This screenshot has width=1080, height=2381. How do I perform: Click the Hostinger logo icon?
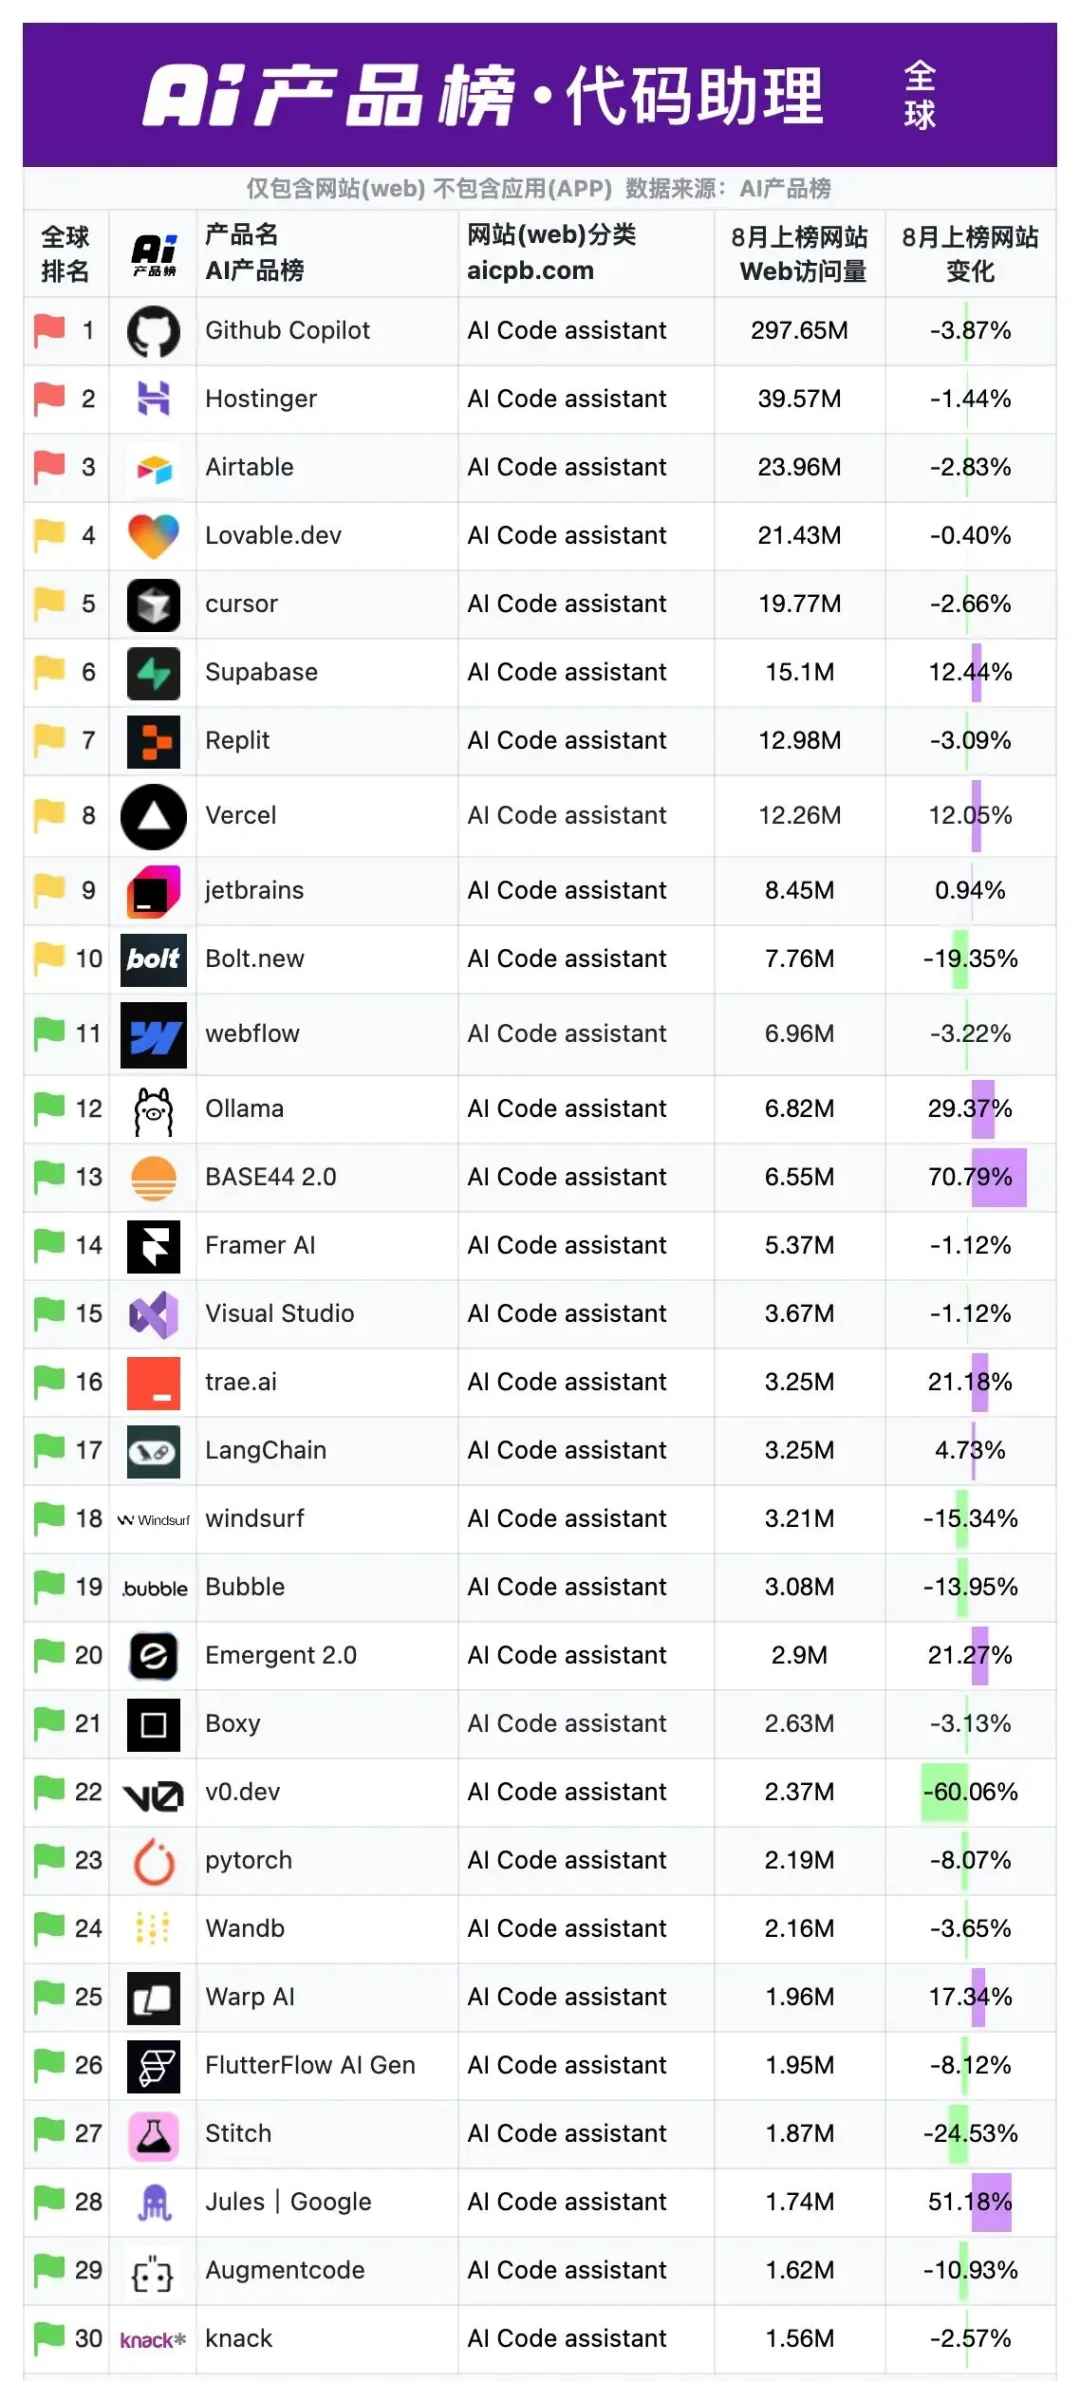pyautogui.click(x=153, y=399)
